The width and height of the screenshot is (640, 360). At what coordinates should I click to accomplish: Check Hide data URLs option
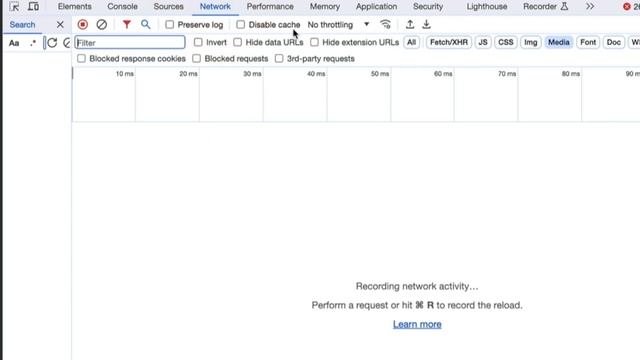click(x=238, y=42)
